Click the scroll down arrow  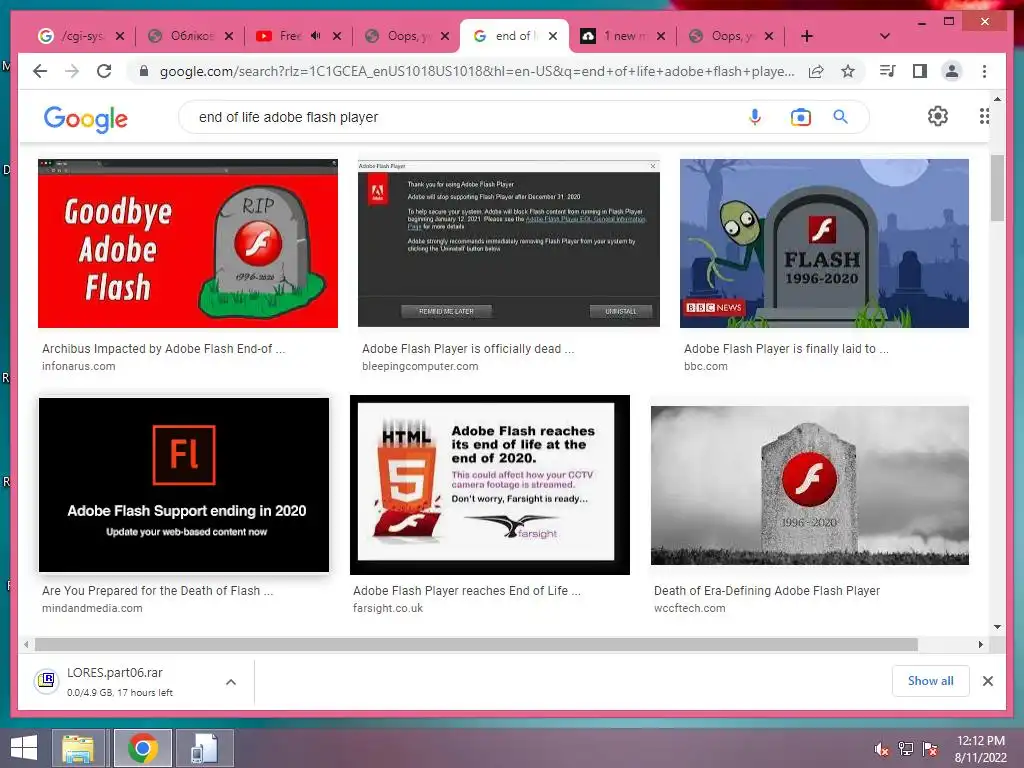pyautogui.click(x=997, y=627)
